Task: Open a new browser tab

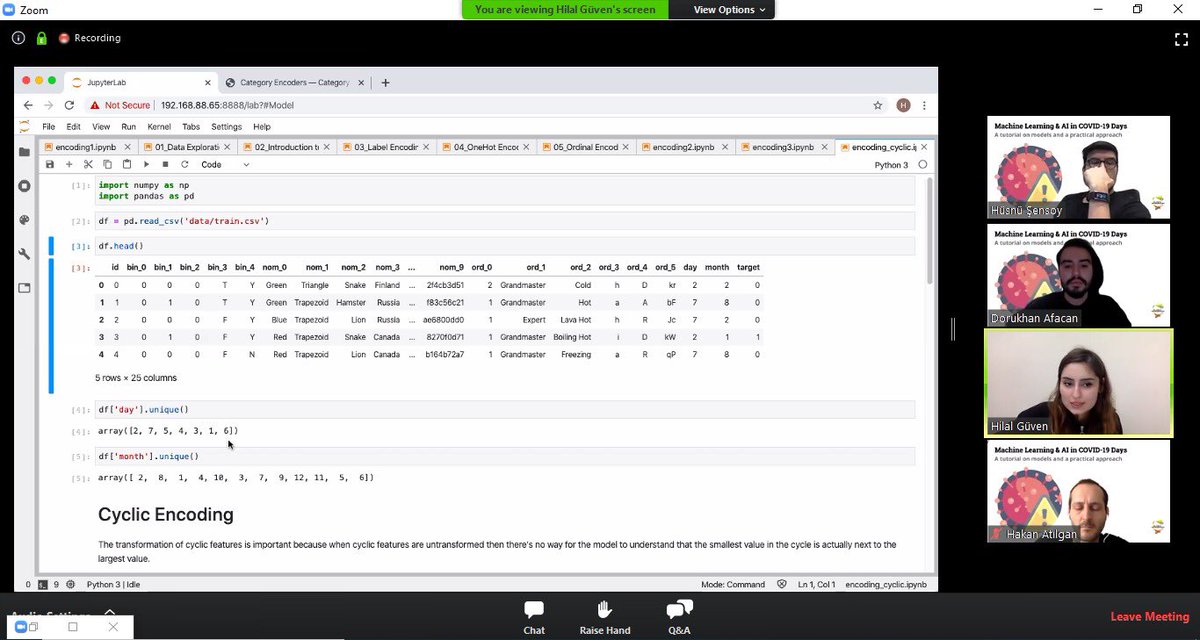Action: (x=385, y=83)
